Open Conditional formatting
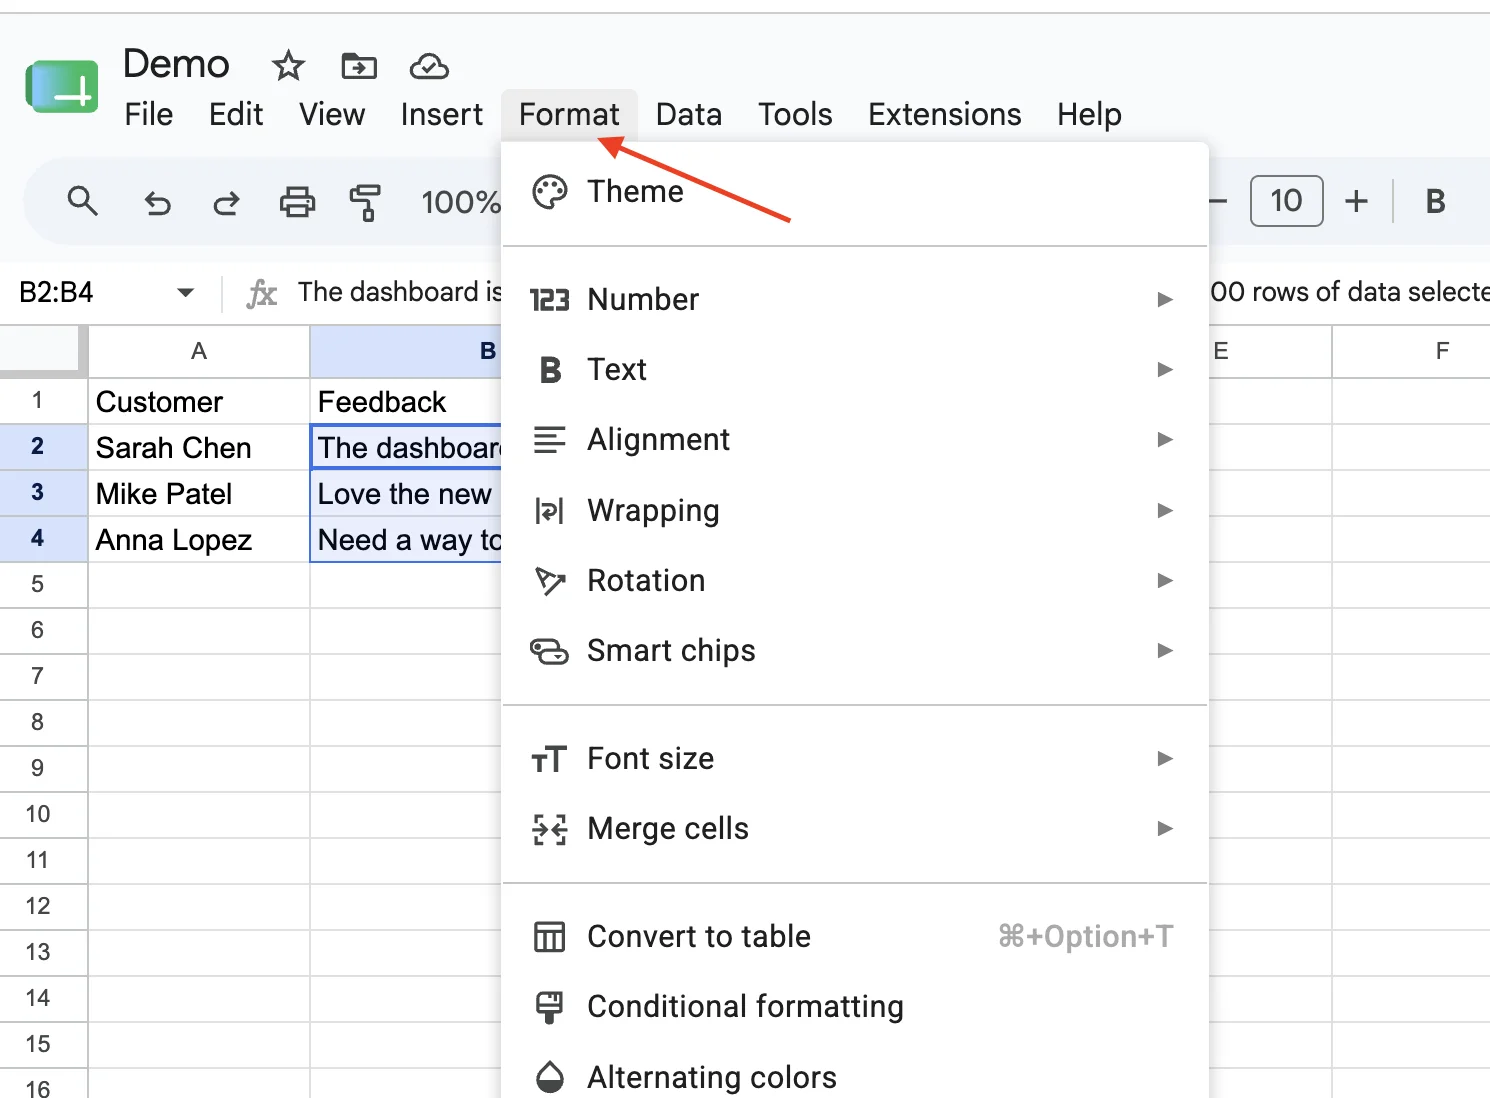This screenshot has height=1098, width=1490. [855, 1006]
